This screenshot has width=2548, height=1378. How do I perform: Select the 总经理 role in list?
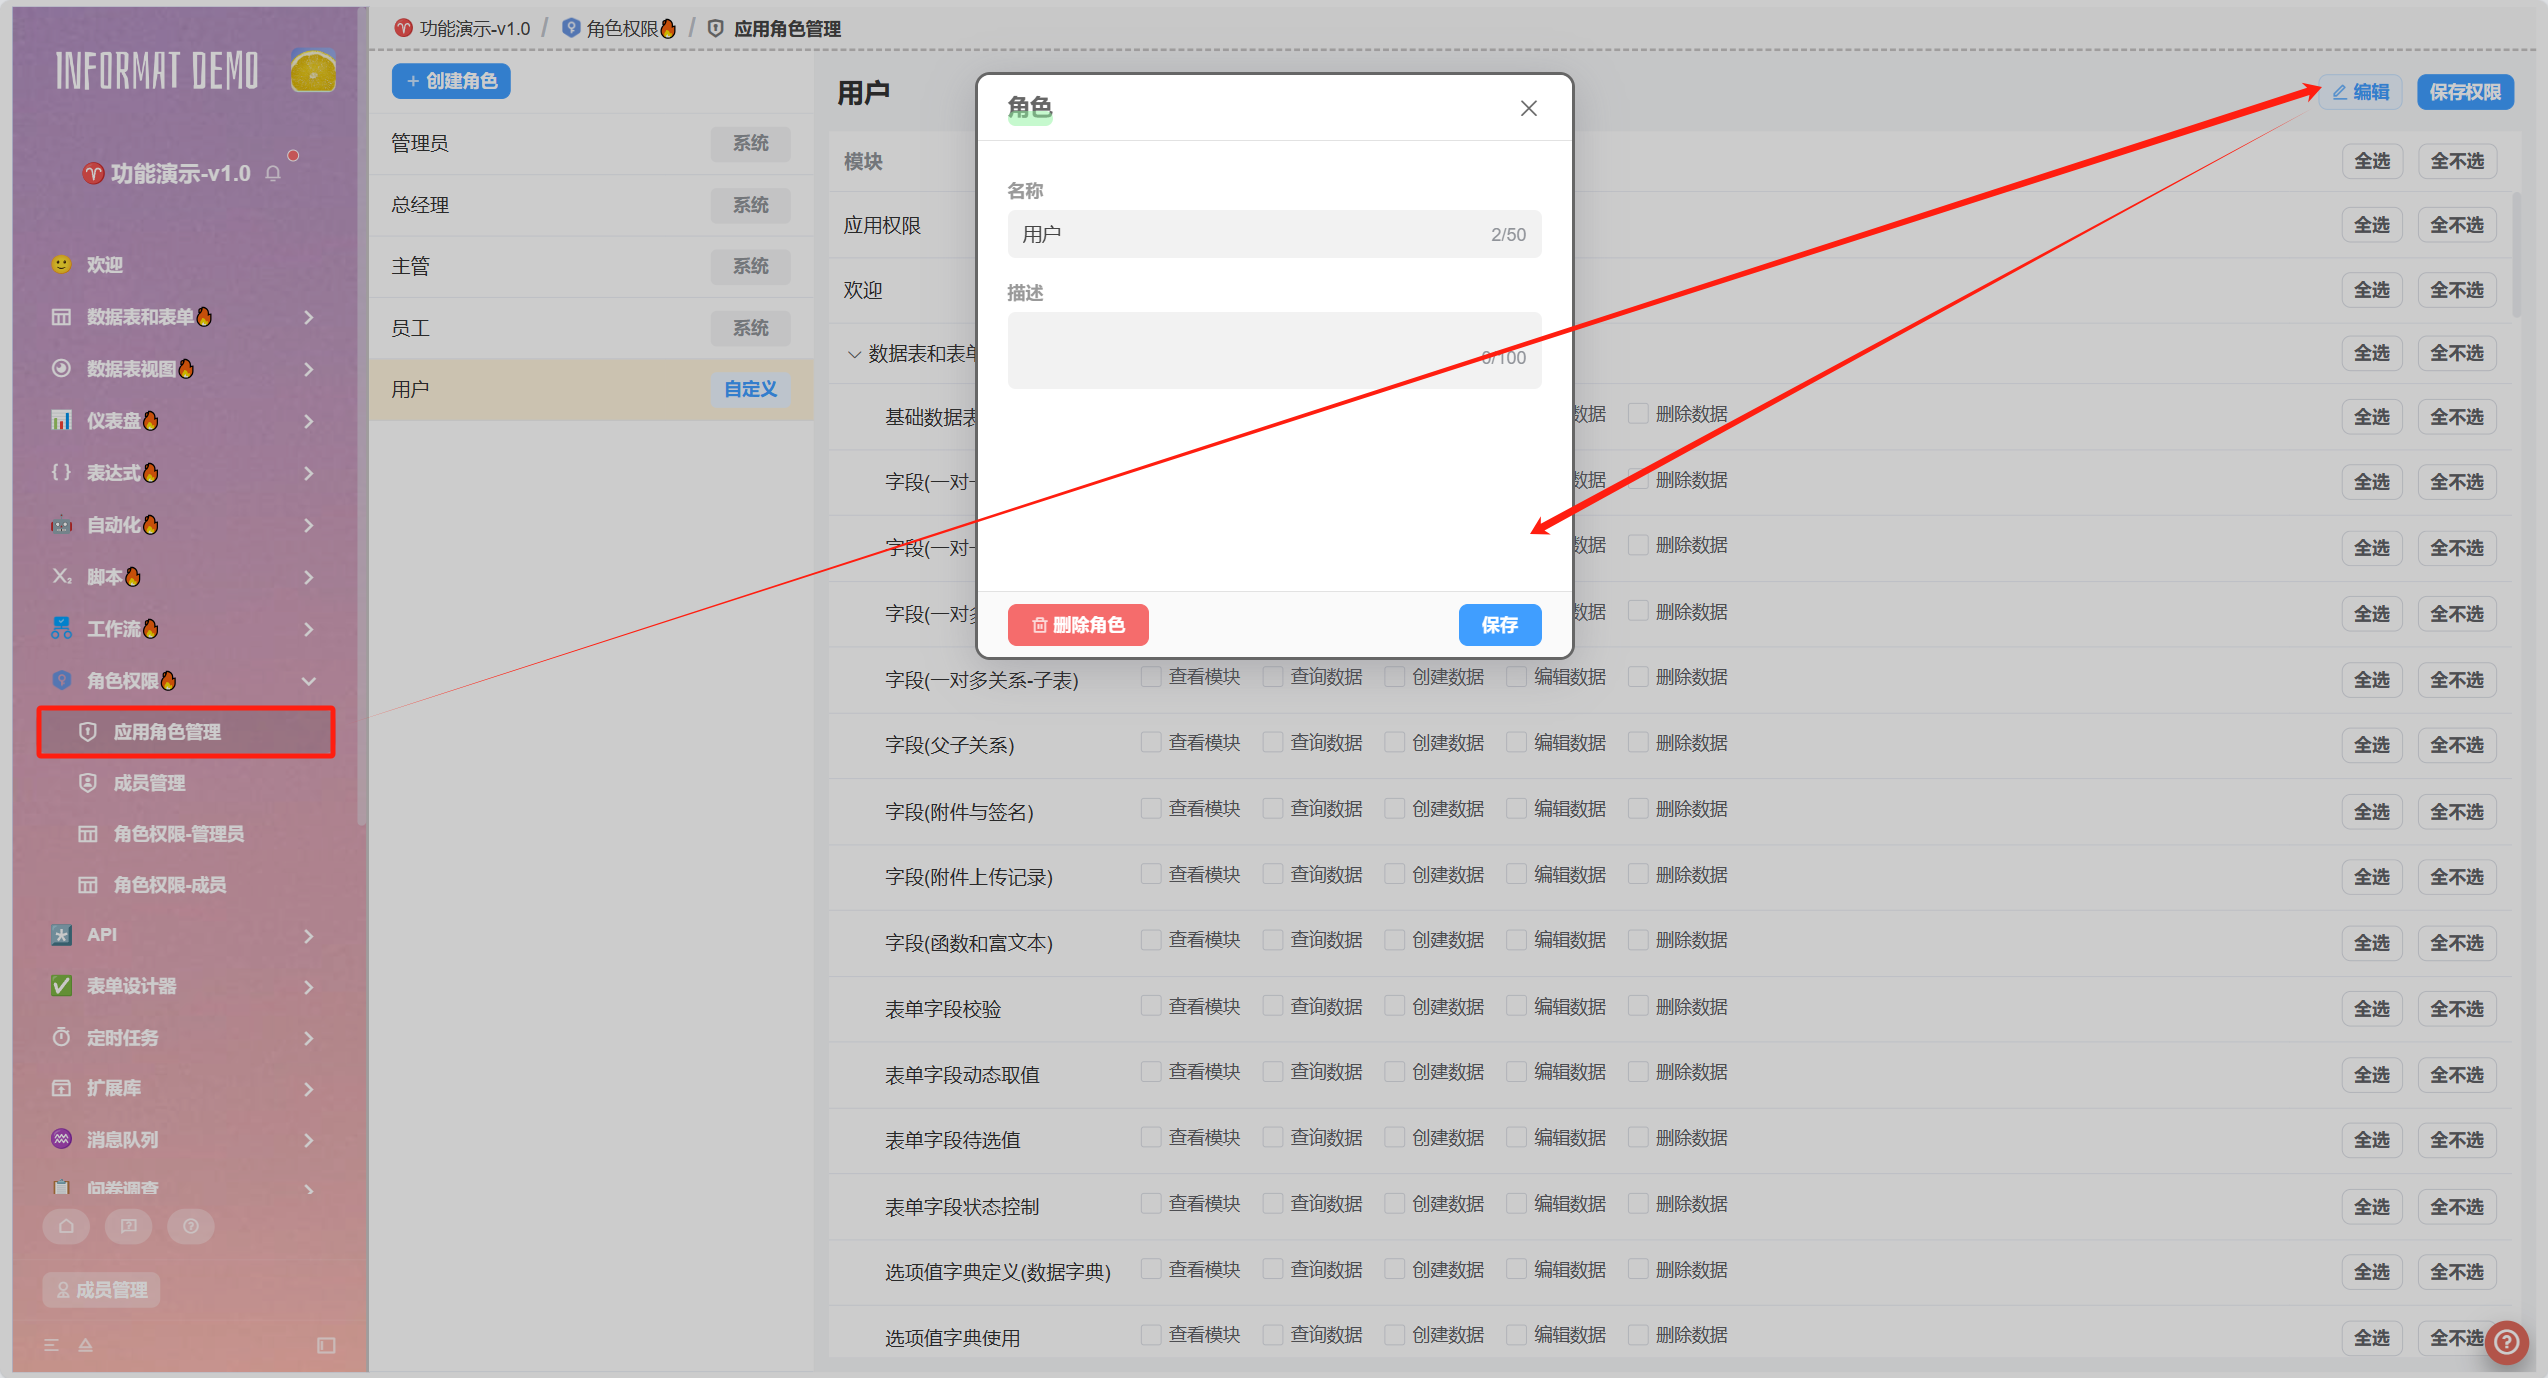(420, 205)
